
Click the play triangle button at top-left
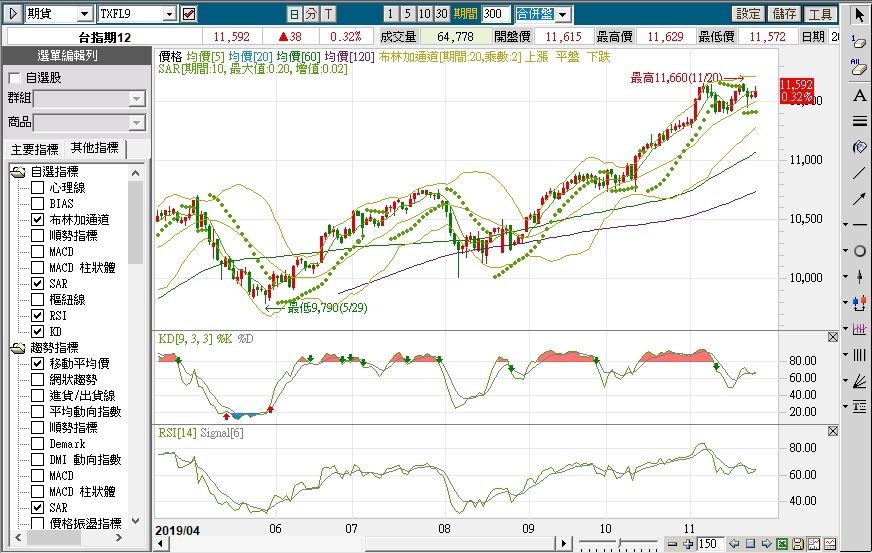13,14
